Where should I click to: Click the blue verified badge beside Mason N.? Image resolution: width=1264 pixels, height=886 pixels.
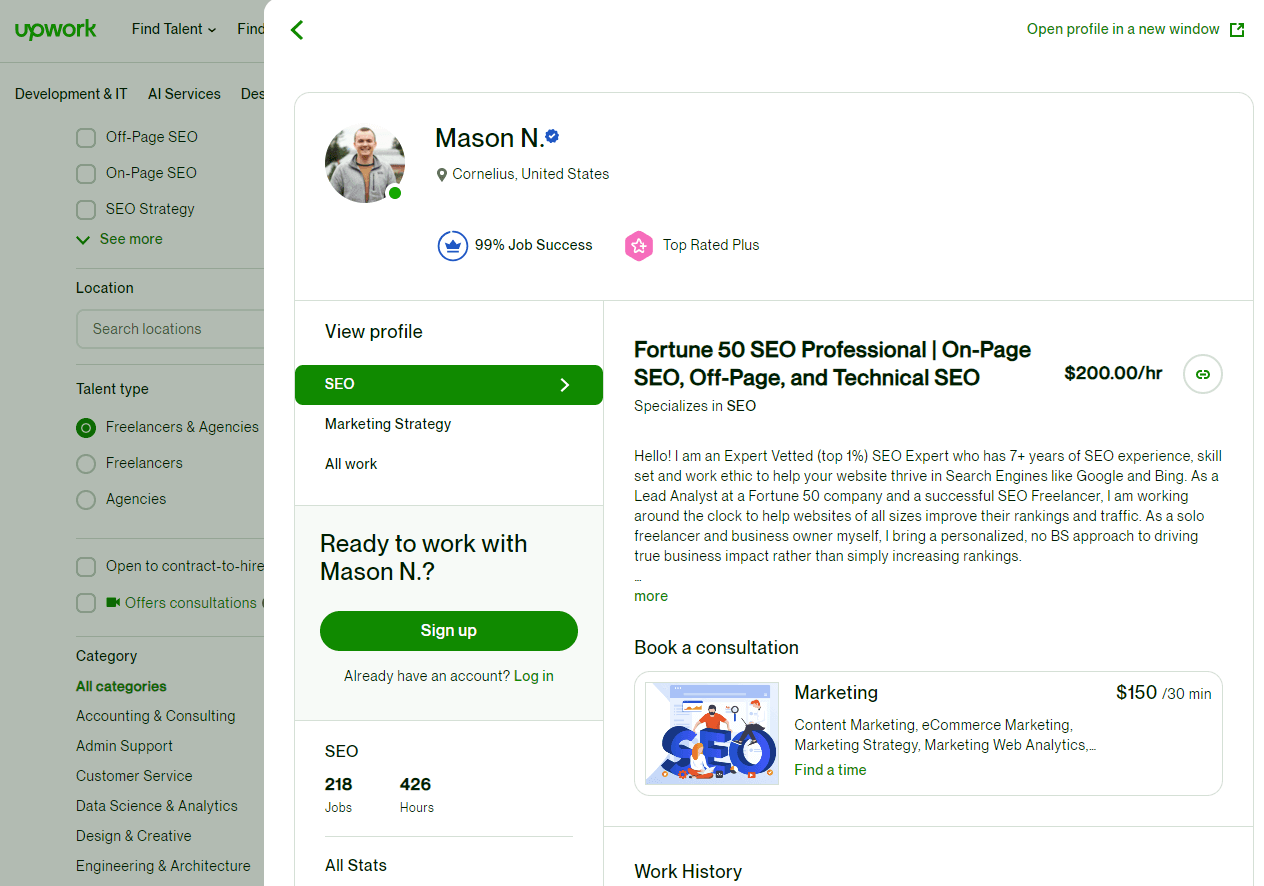point(552,136)
